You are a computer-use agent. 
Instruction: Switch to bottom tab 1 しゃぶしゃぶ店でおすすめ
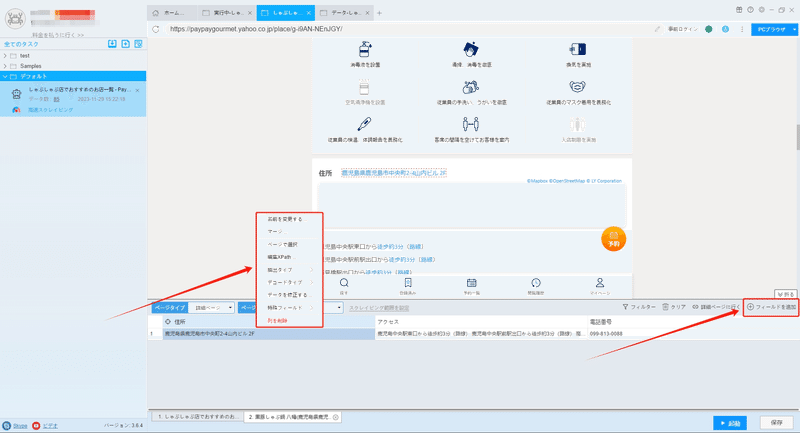[197, 417]
